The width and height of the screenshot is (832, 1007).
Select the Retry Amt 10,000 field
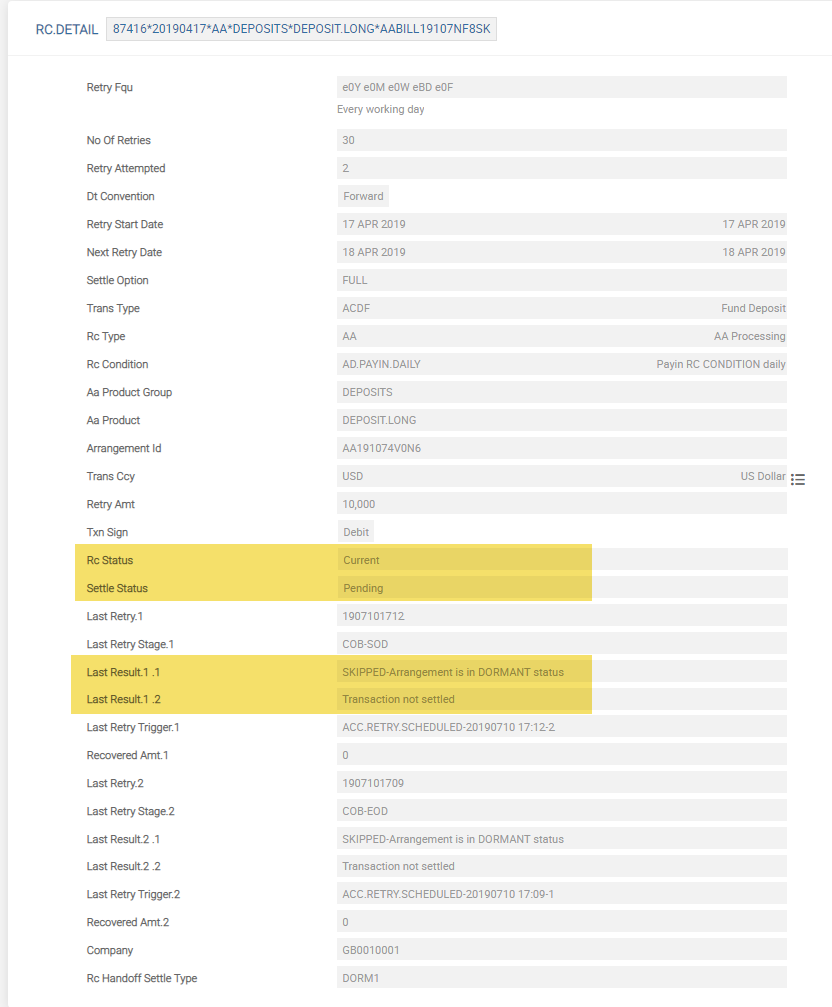tap(561, 504)
